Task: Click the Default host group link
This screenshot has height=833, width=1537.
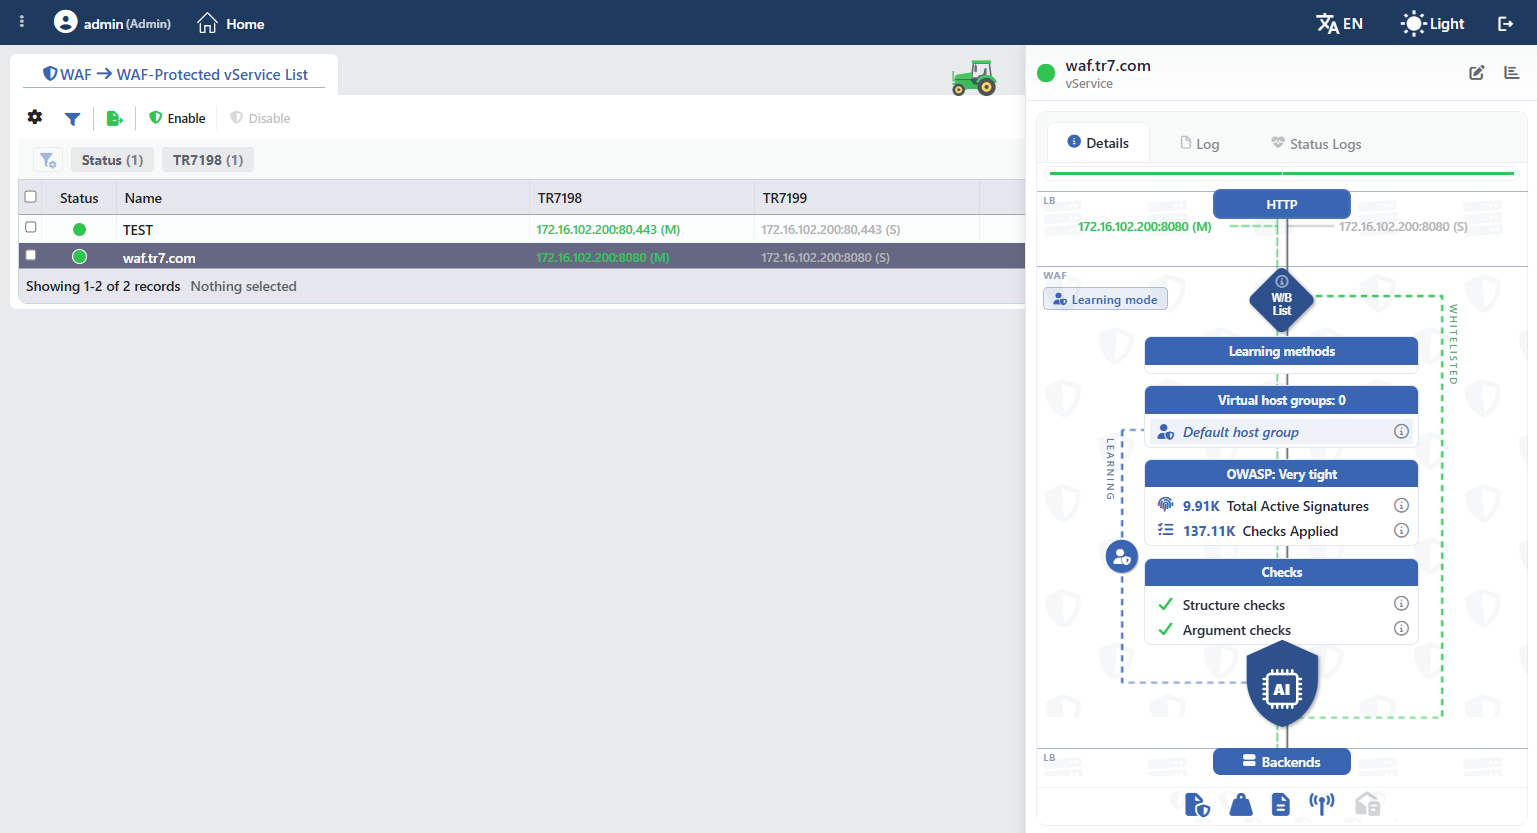Action: [1240, 432]
